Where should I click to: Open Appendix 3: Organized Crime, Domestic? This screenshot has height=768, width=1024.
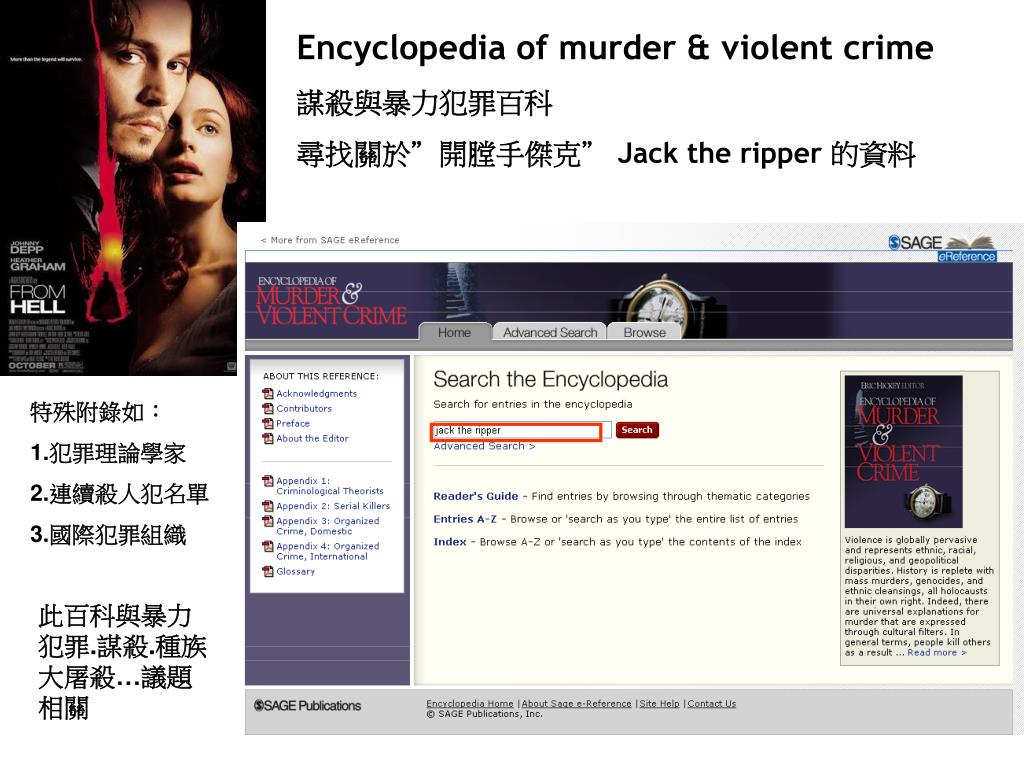pos(327,526)
